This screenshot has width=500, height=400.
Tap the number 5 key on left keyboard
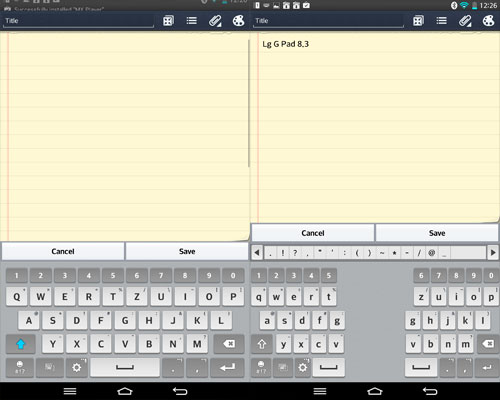(113, 275)
